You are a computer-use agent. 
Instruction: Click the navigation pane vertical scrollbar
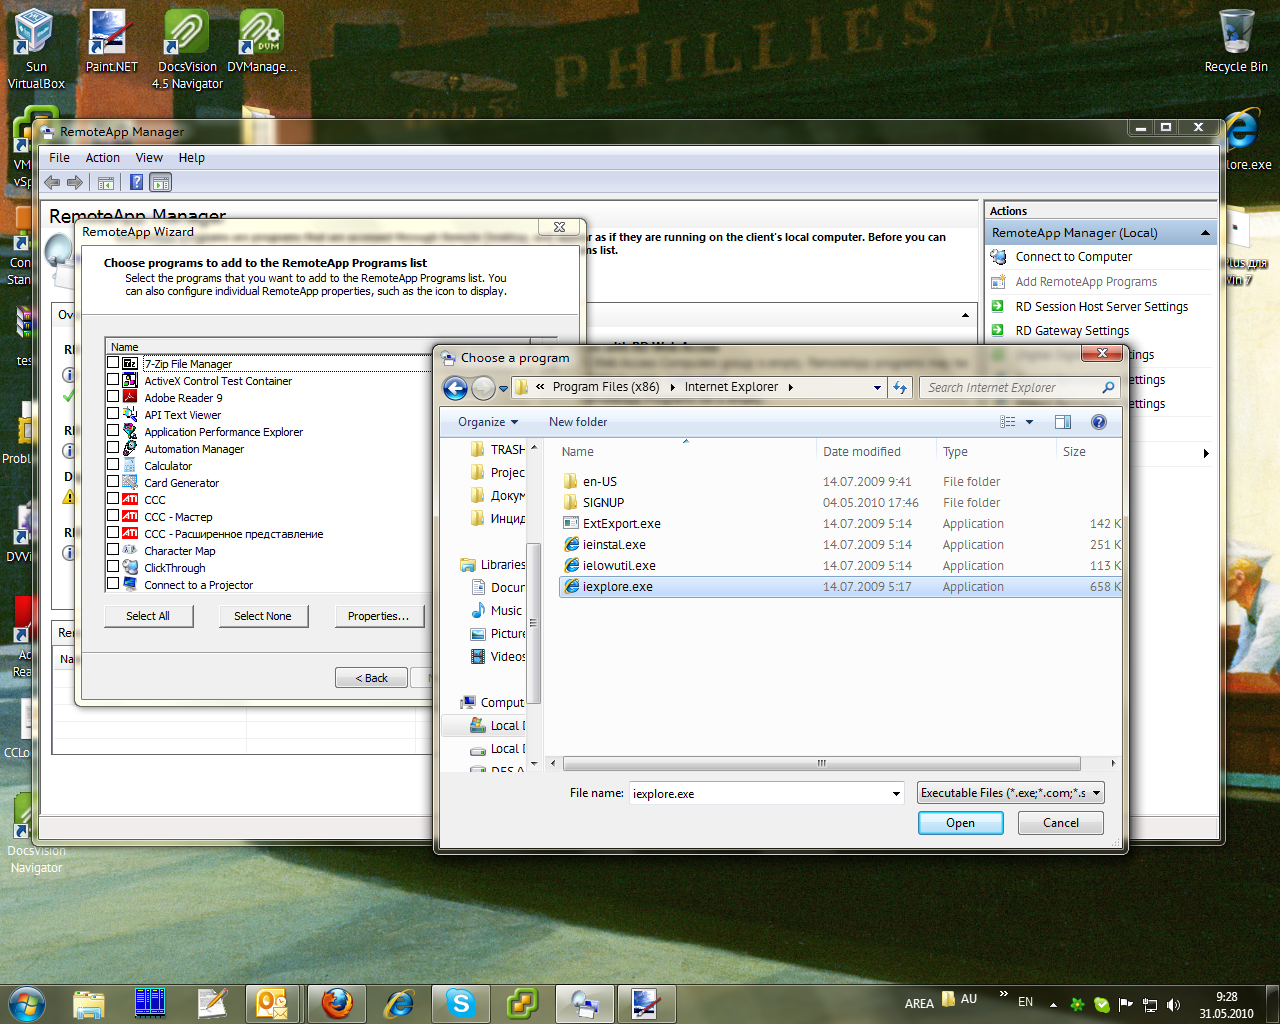(x=534, y=622)
